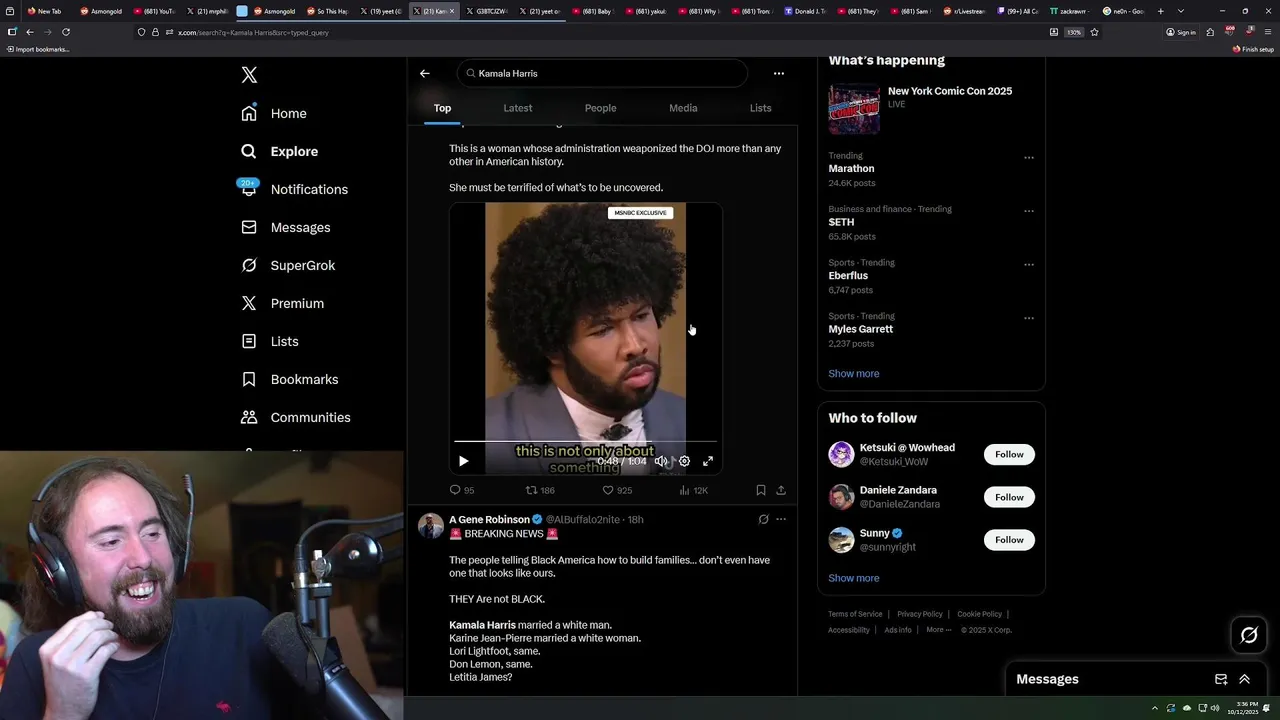Open more options on A Gene Robinson's post
The width and height of the screenshot is (1280, 720).
pyautogui.click(x=781, y=519)
